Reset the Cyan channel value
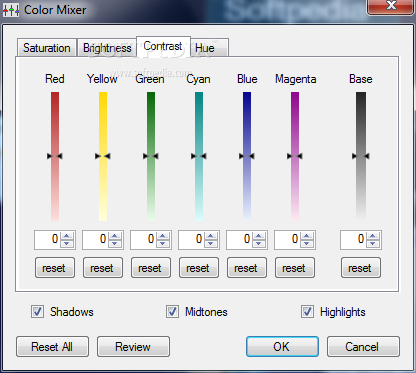The image size is (416, 373). (199, 268)
